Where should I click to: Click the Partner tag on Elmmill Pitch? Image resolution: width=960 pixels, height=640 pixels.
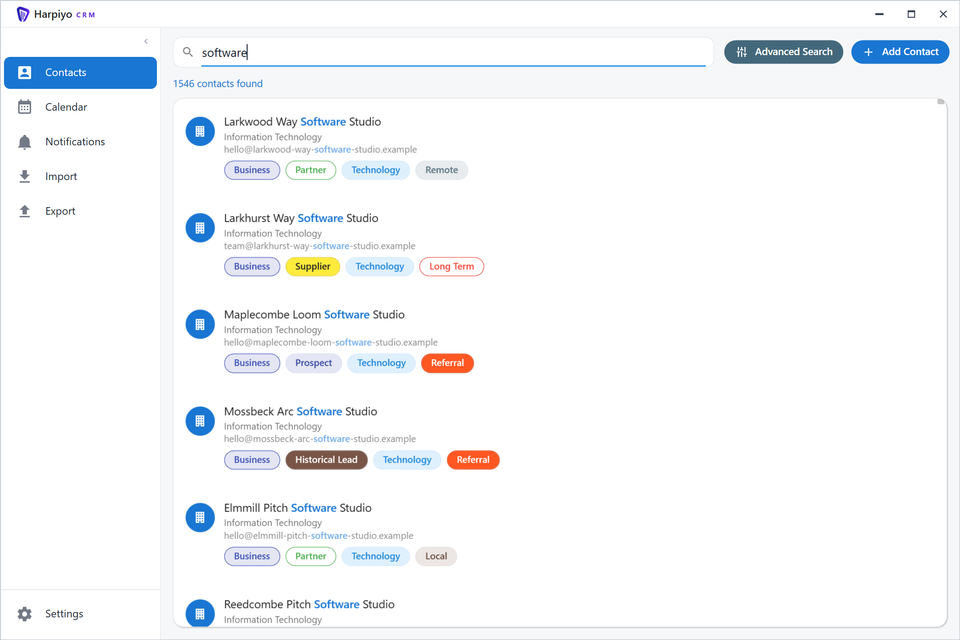tap(310, 556)
